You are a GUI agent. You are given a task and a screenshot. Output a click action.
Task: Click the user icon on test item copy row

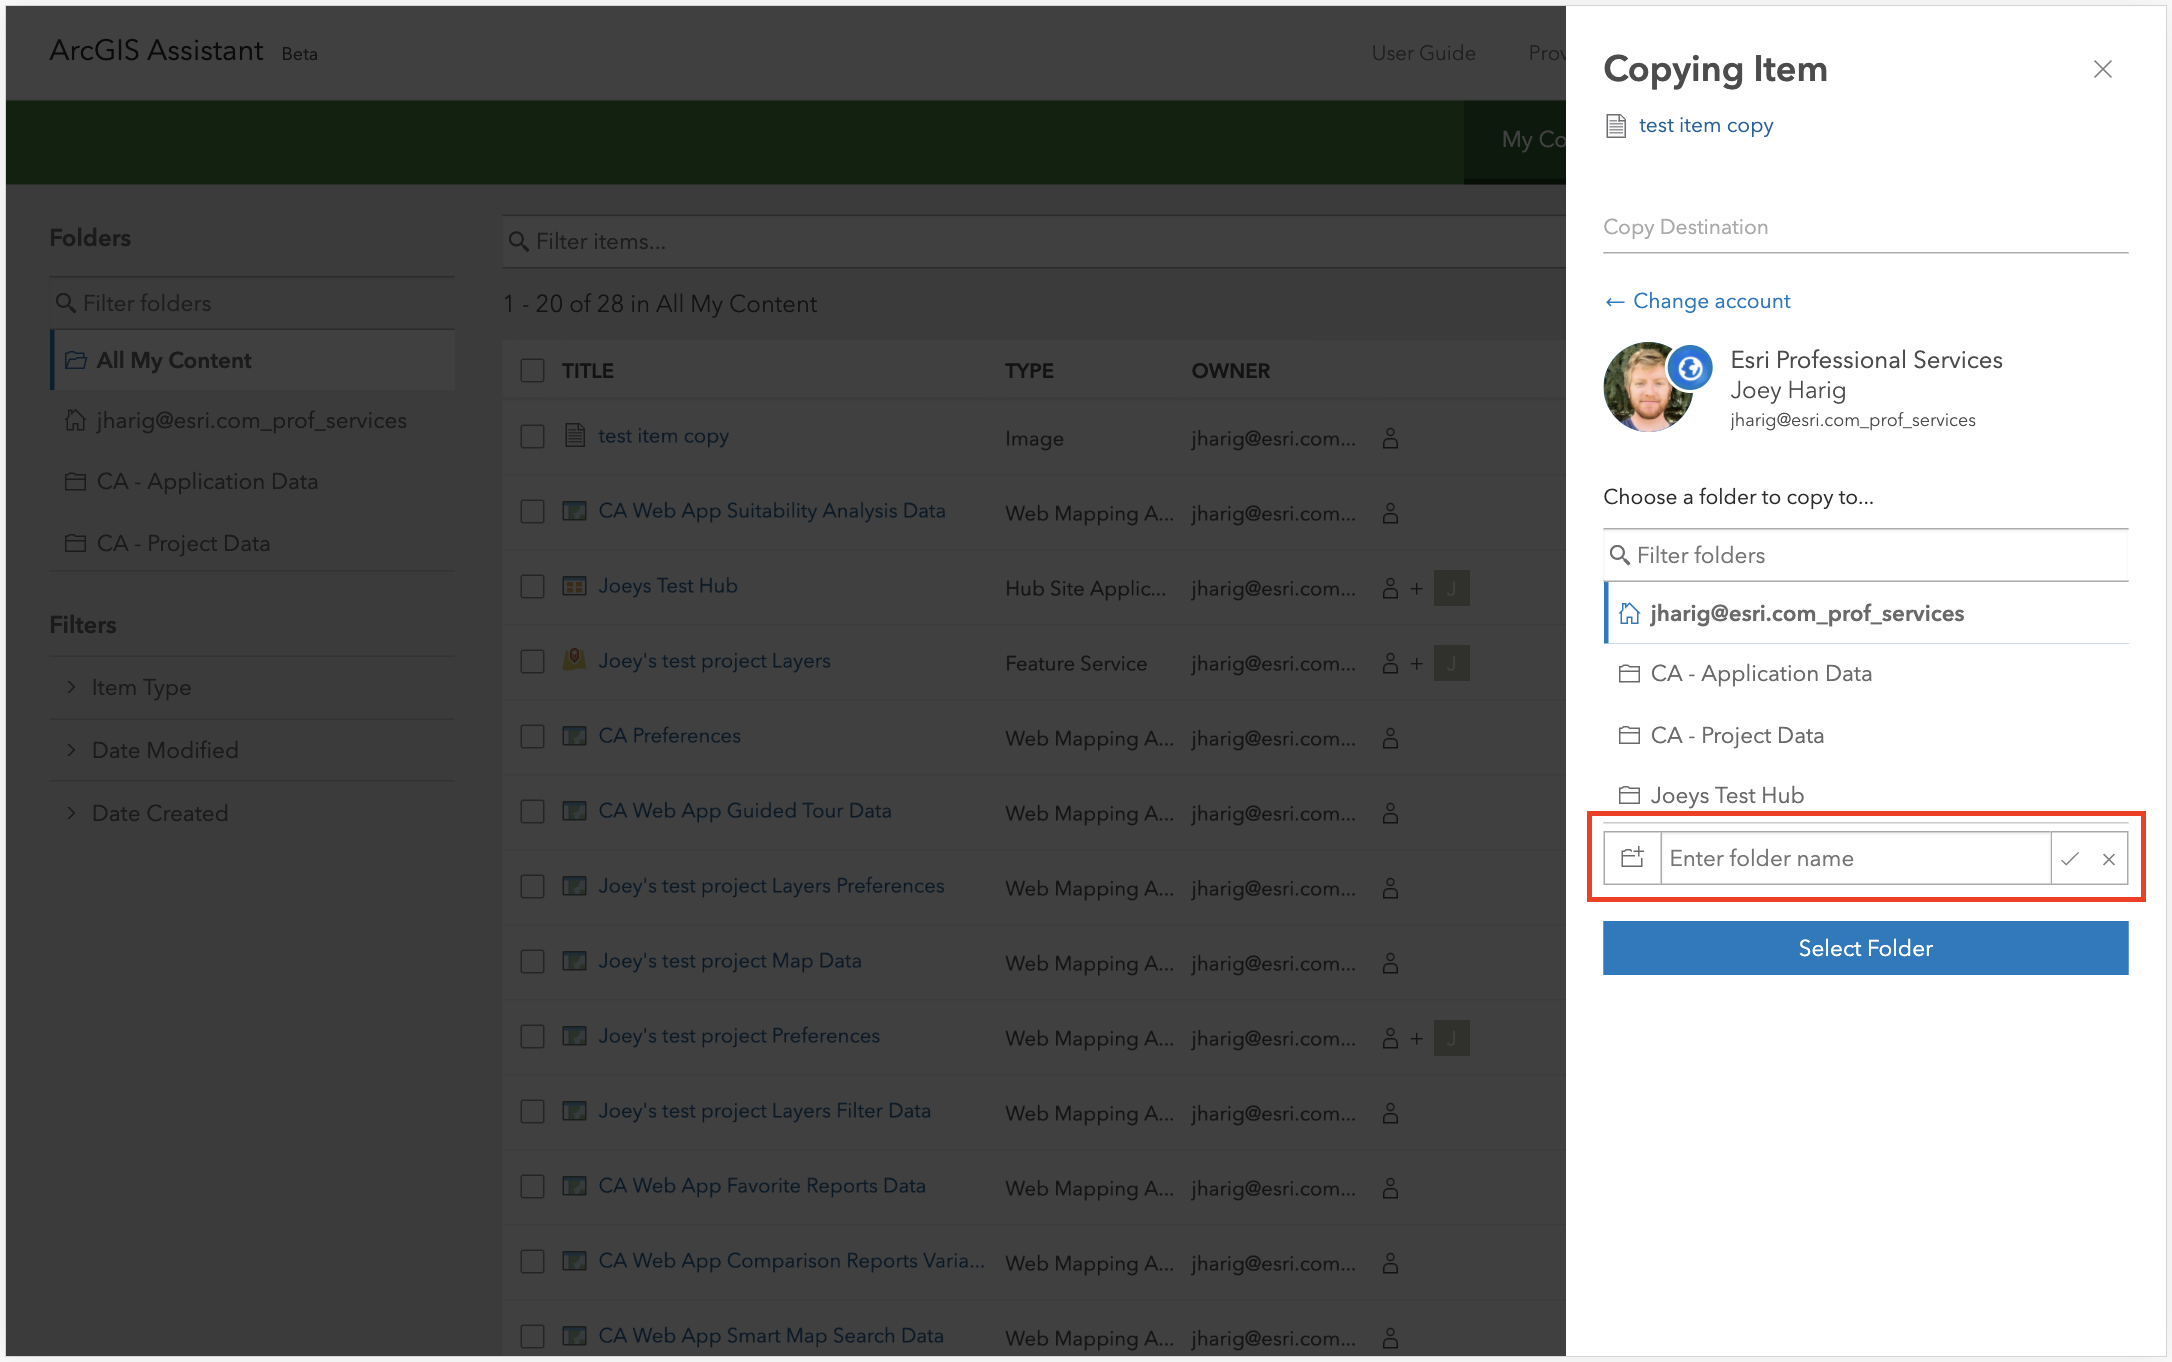(1390, 438)
